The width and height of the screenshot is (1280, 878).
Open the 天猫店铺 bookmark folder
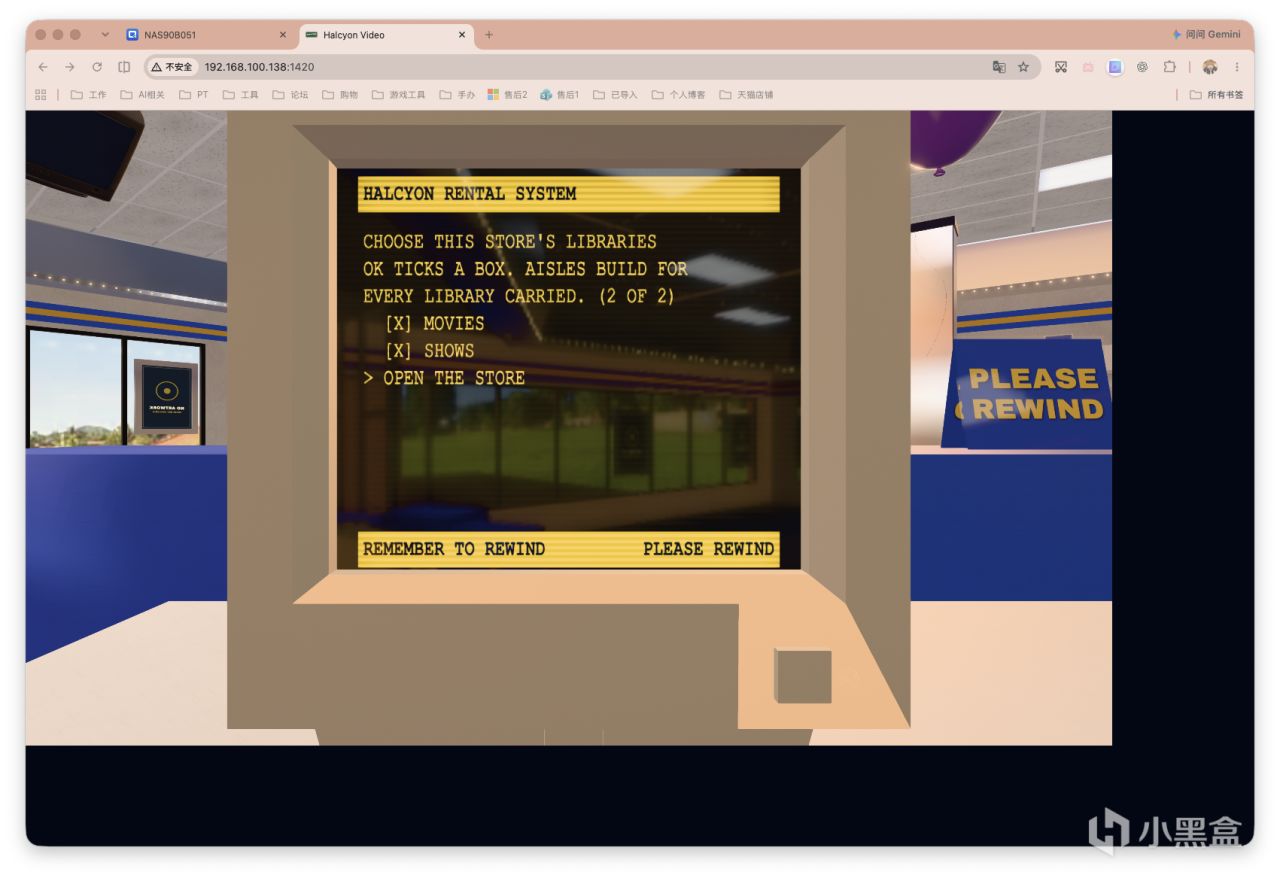pyautogui.click(x=746, y=95)
